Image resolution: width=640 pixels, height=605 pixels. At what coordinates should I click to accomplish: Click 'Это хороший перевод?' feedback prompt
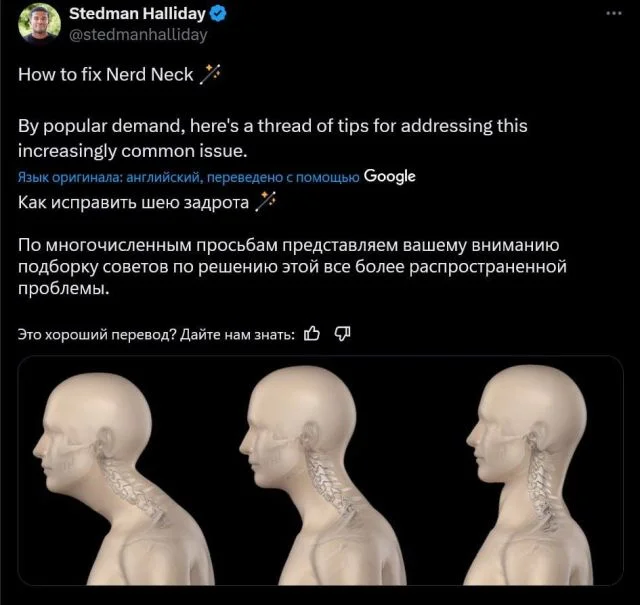coord(97,335)
